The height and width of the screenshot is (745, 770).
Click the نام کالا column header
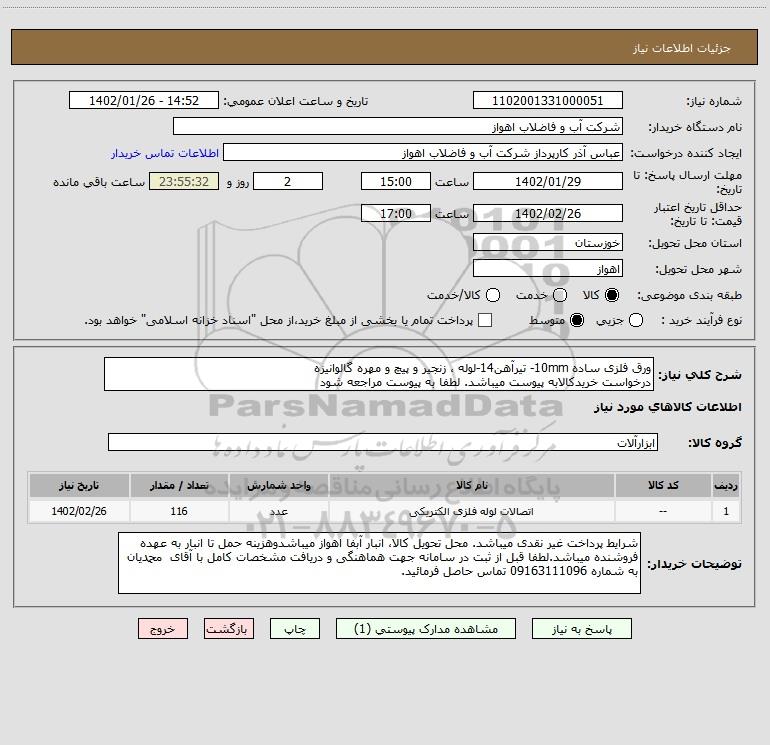coord(471,485)
